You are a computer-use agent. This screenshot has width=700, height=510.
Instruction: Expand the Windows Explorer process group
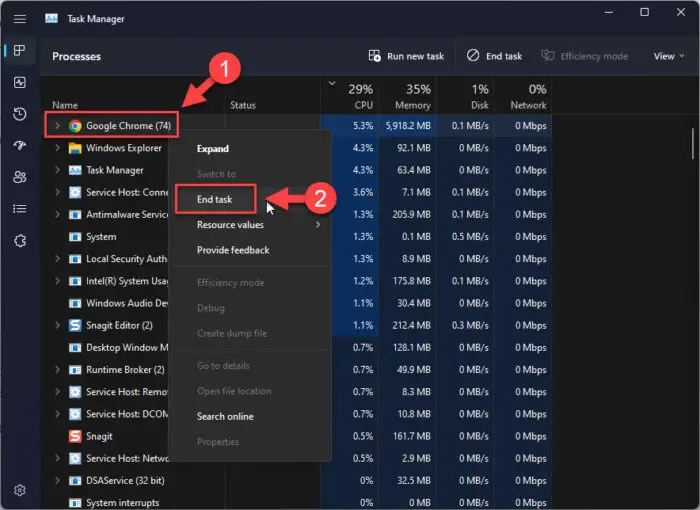(x=57, y=148)
